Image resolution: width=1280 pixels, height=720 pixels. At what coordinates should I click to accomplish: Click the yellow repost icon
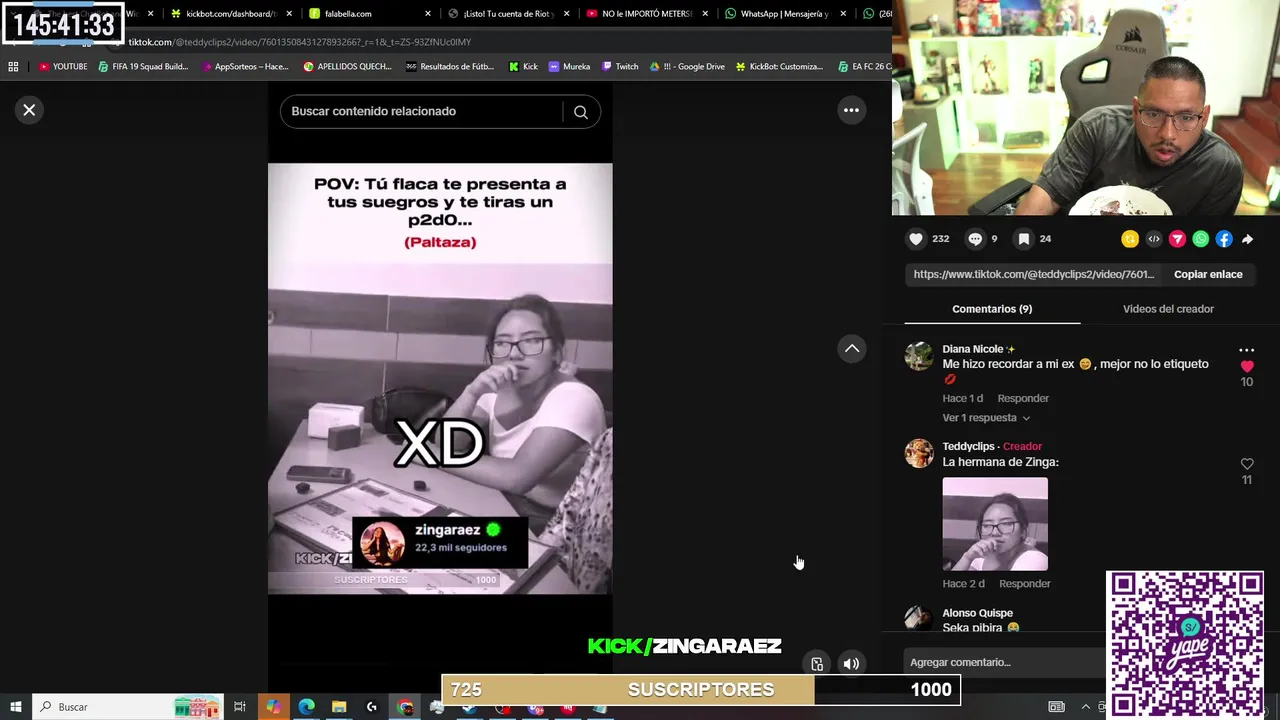coord(1130,239)
